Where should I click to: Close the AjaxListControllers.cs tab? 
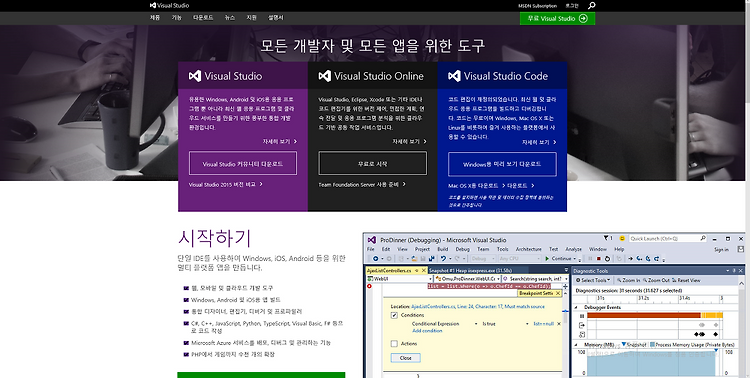424,270
